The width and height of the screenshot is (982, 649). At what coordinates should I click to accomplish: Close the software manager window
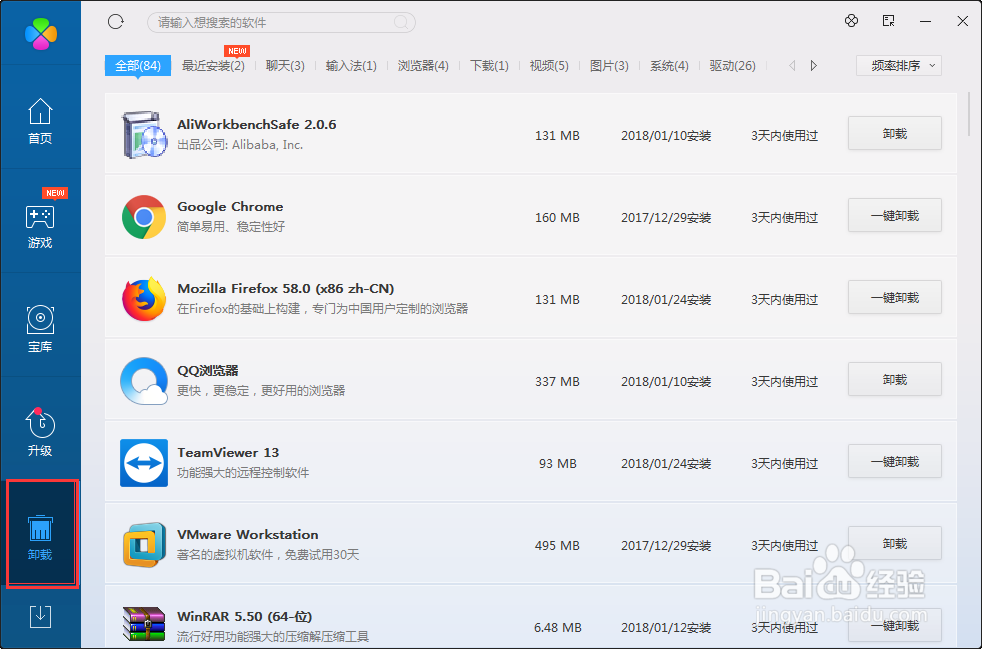tap(963, 21)
